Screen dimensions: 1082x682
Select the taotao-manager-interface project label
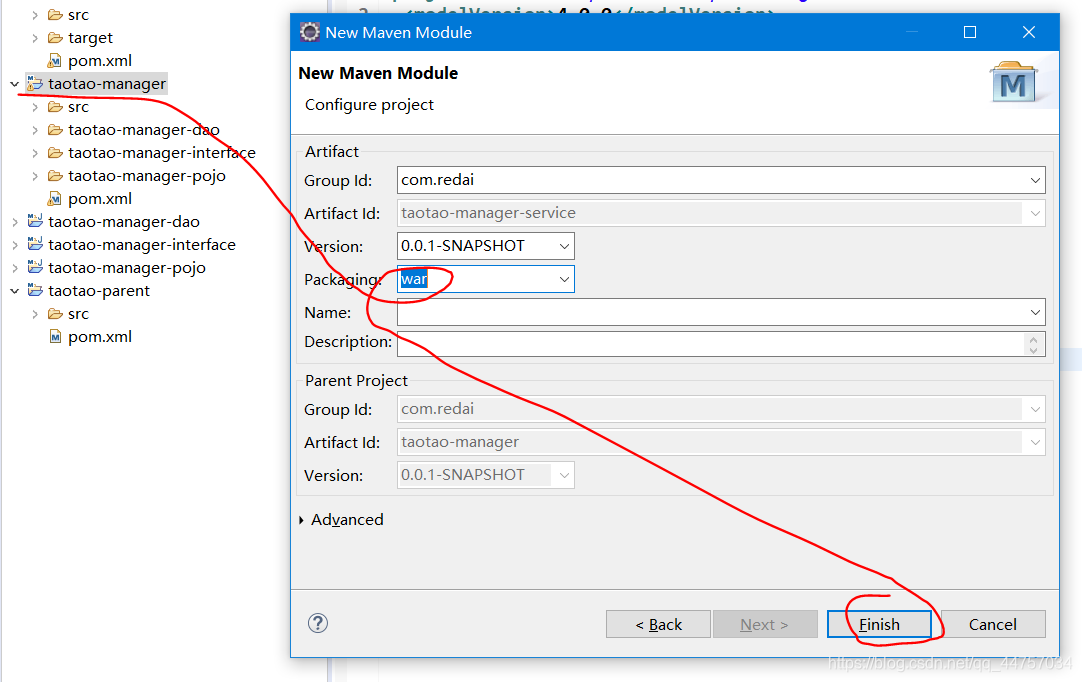[x=142, y=244]
